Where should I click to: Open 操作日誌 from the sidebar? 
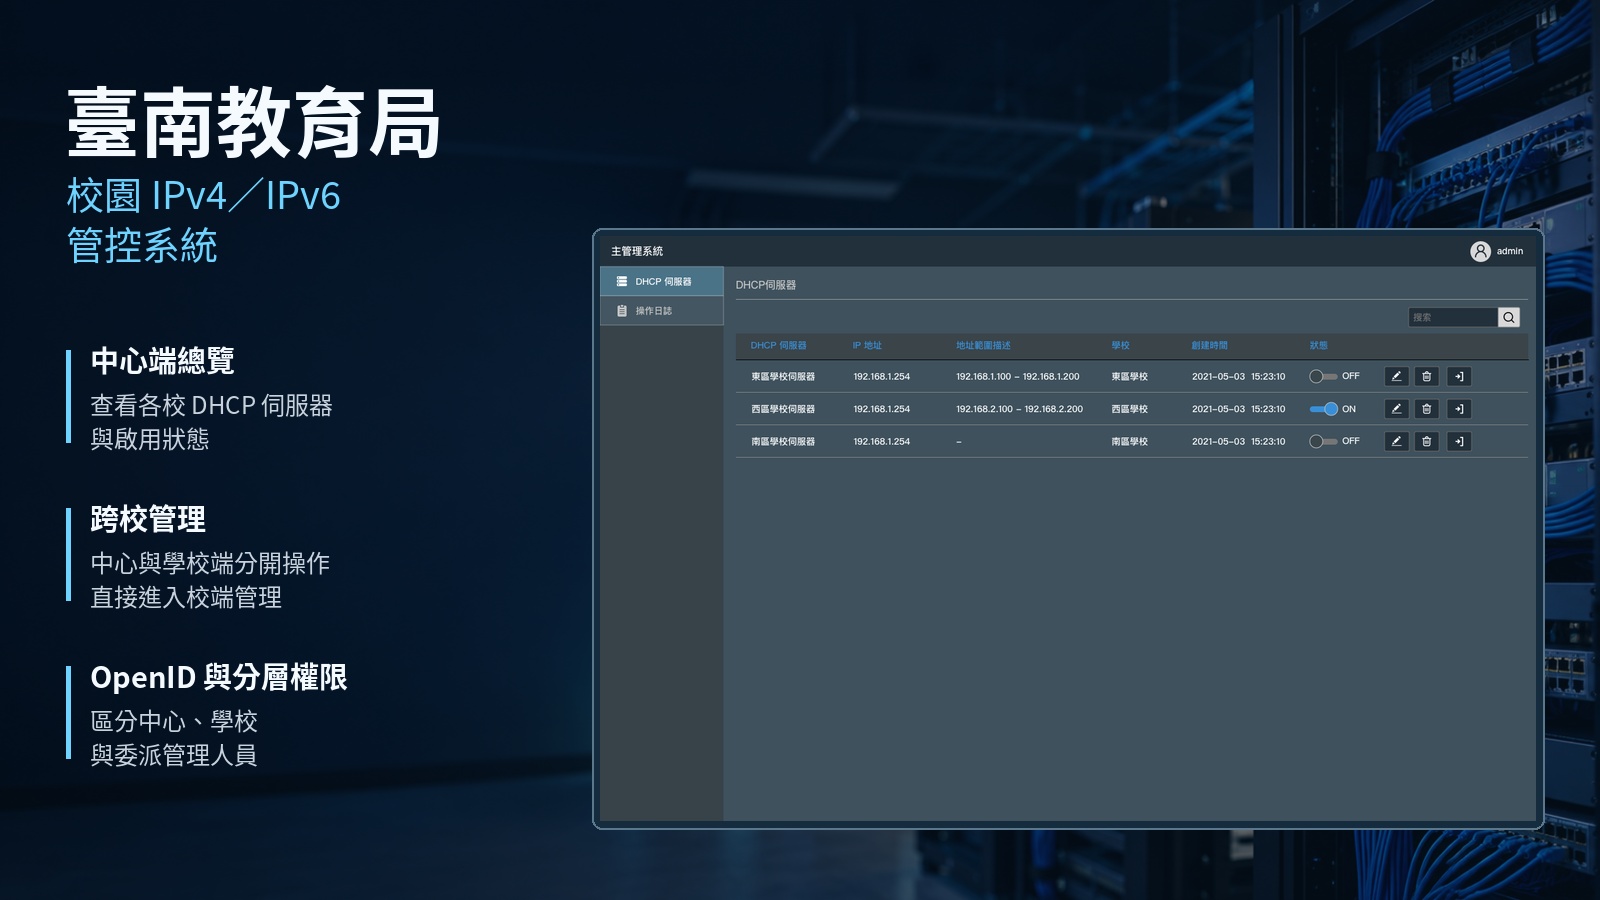[x=661, y=311]
